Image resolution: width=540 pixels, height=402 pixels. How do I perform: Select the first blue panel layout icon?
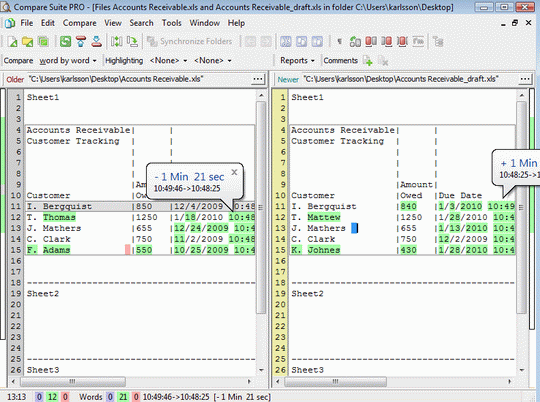click(285, 42)
